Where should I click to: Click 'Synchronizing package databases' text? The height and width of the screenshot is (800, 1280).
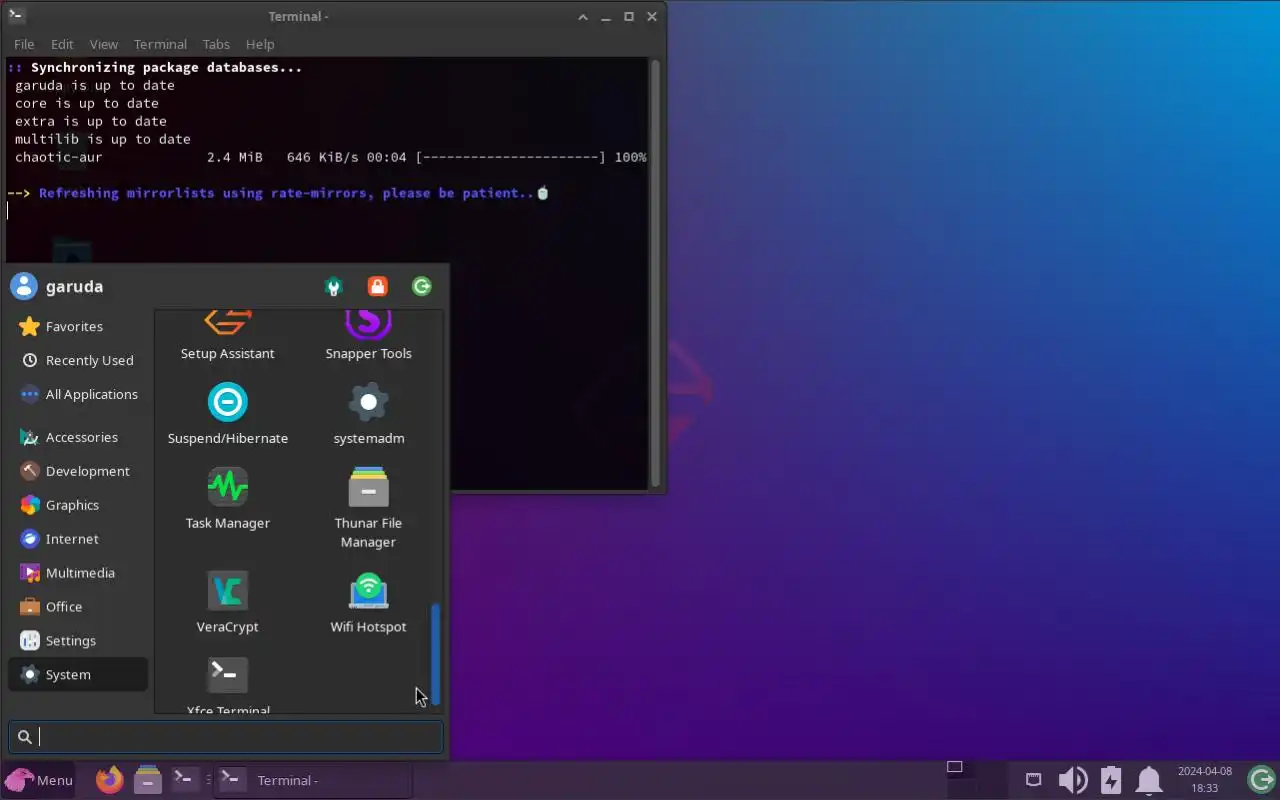[x=166, y=67]
